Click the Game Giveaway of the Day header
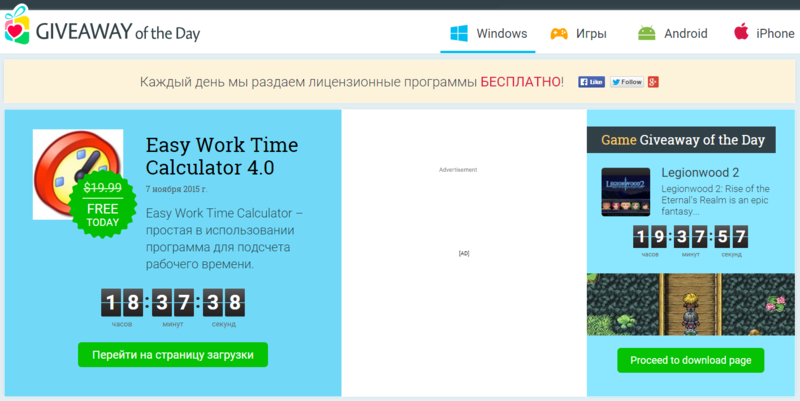Image resolution: width=800 pixels, height=401 pixels. click(681, 140)
